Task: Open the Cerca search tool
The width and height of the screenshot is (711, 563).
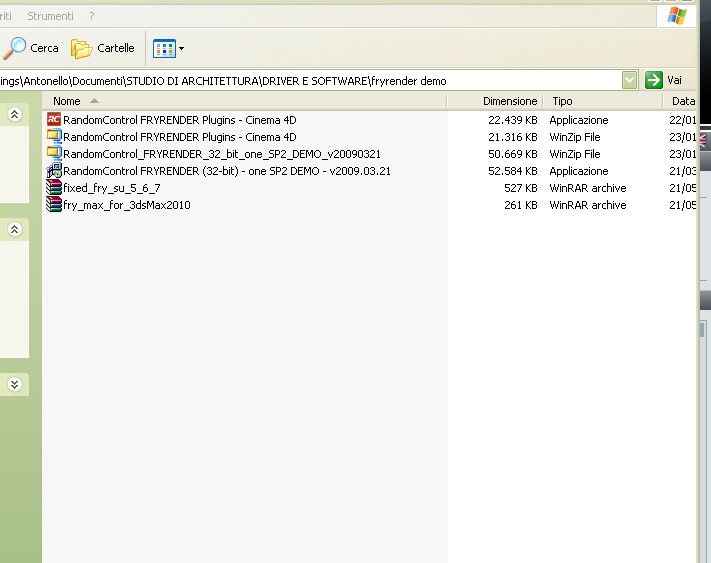Action: (x=31, y=48)
